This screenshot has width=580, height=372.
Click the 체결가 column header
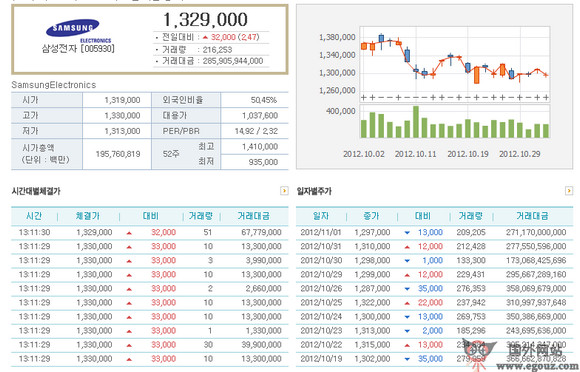[88, 216]
